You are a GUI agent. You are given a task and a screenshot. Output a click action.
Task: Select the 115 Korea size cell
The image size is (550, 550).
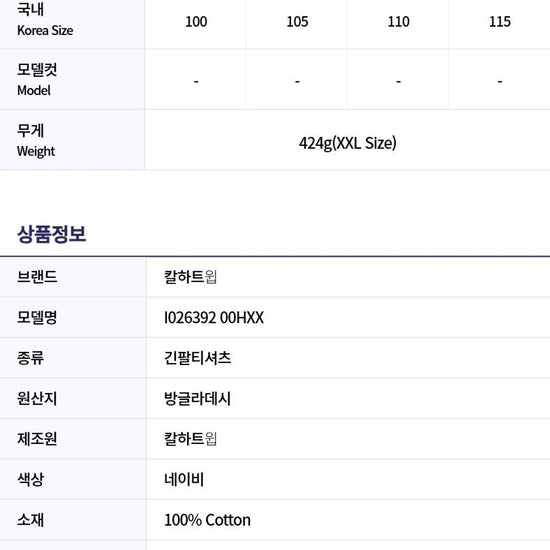[500, 22]
